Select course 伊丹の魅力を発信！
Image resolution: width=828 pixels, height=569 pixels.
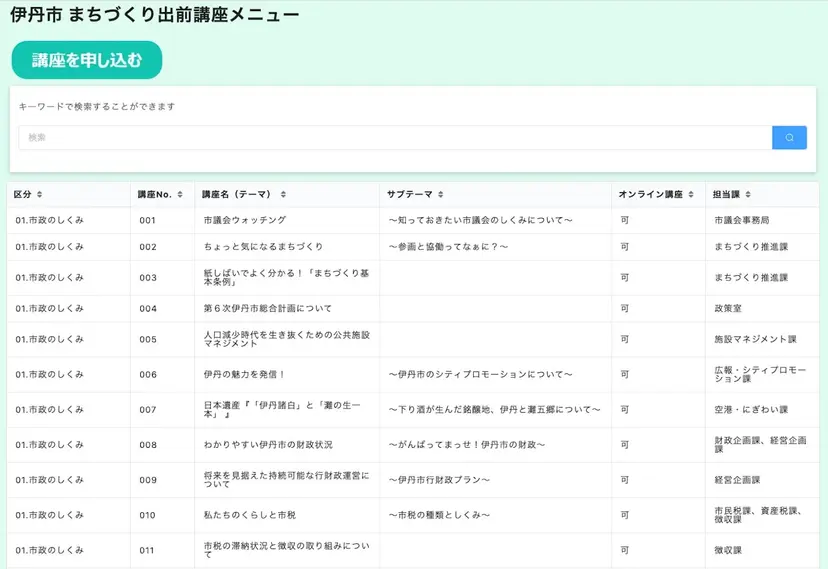[245, 374]
